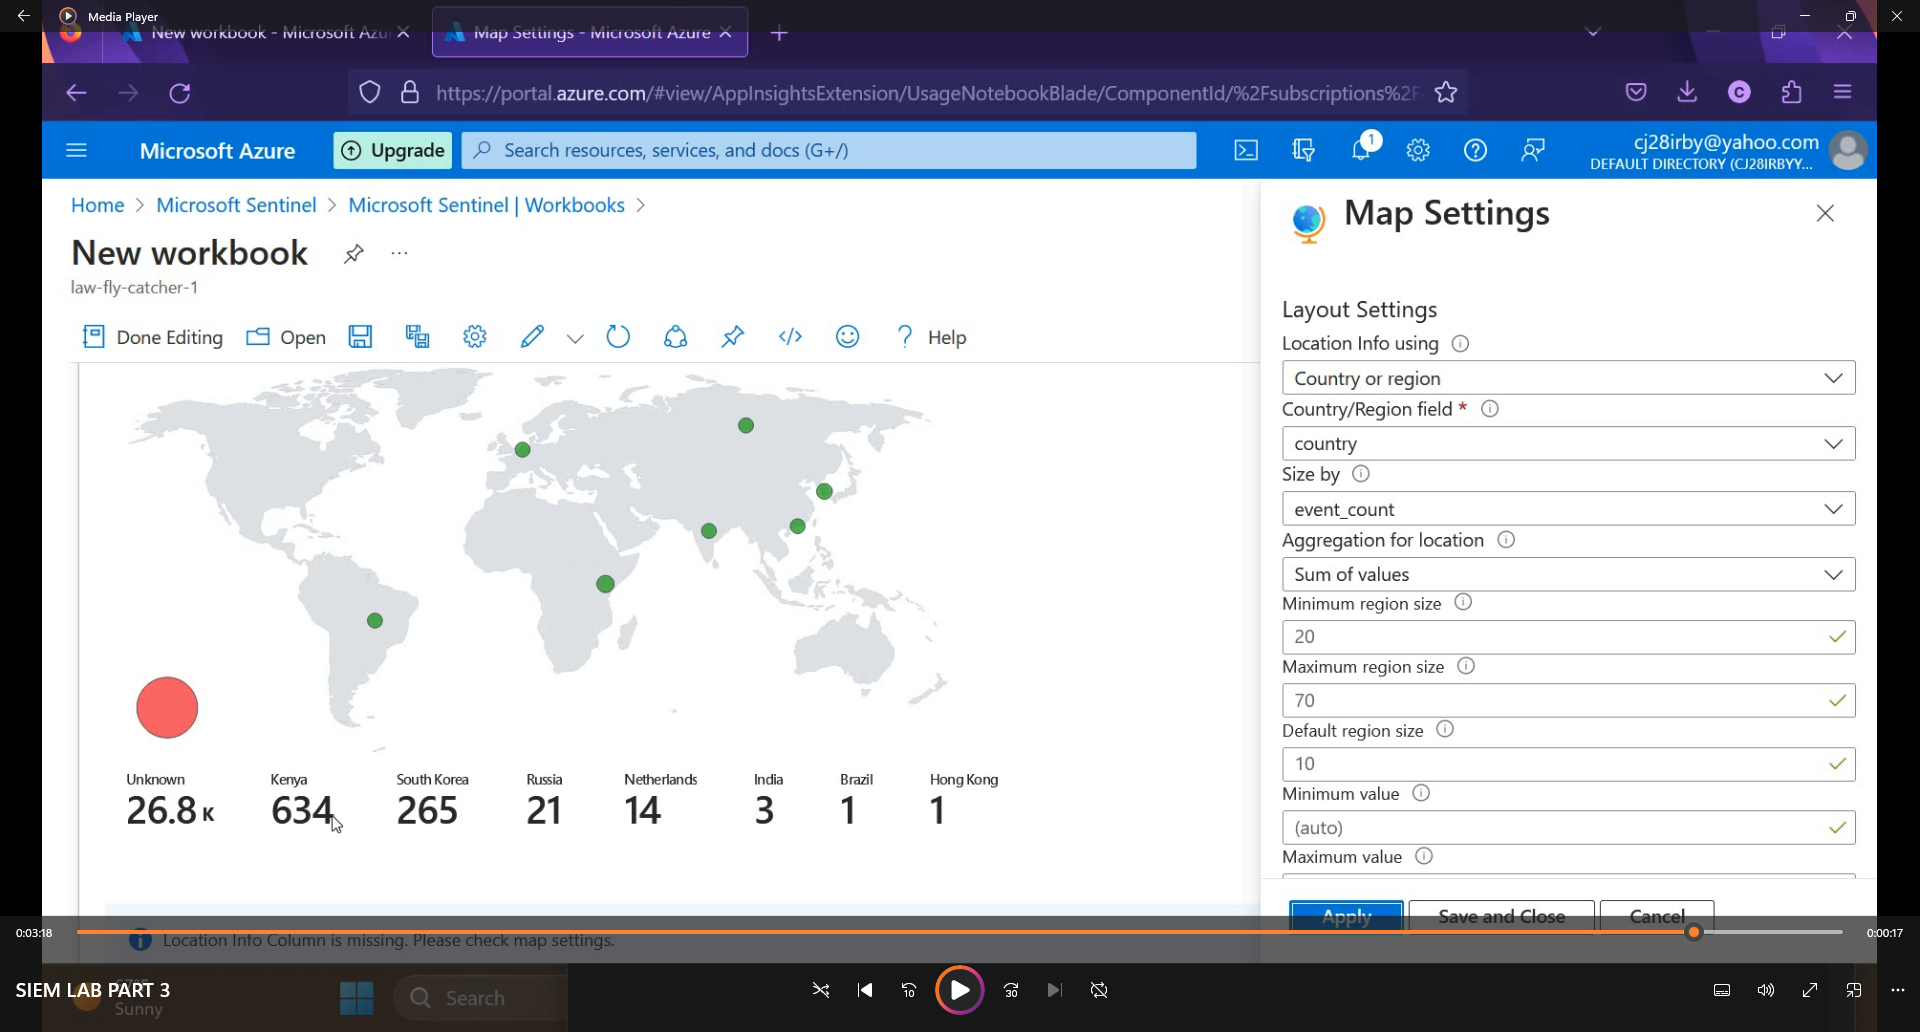Pin New workbook using the title pin icon
The image size is (1920, 1032).
[x=353, y=254]
